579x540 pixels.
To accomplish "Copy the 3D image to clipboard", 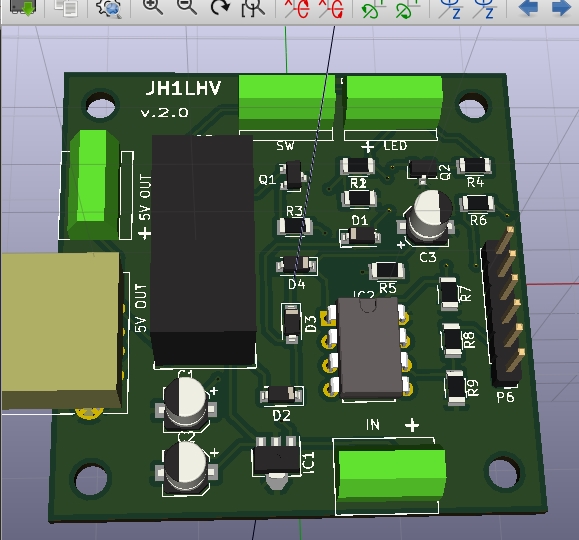I will [66, 7].
